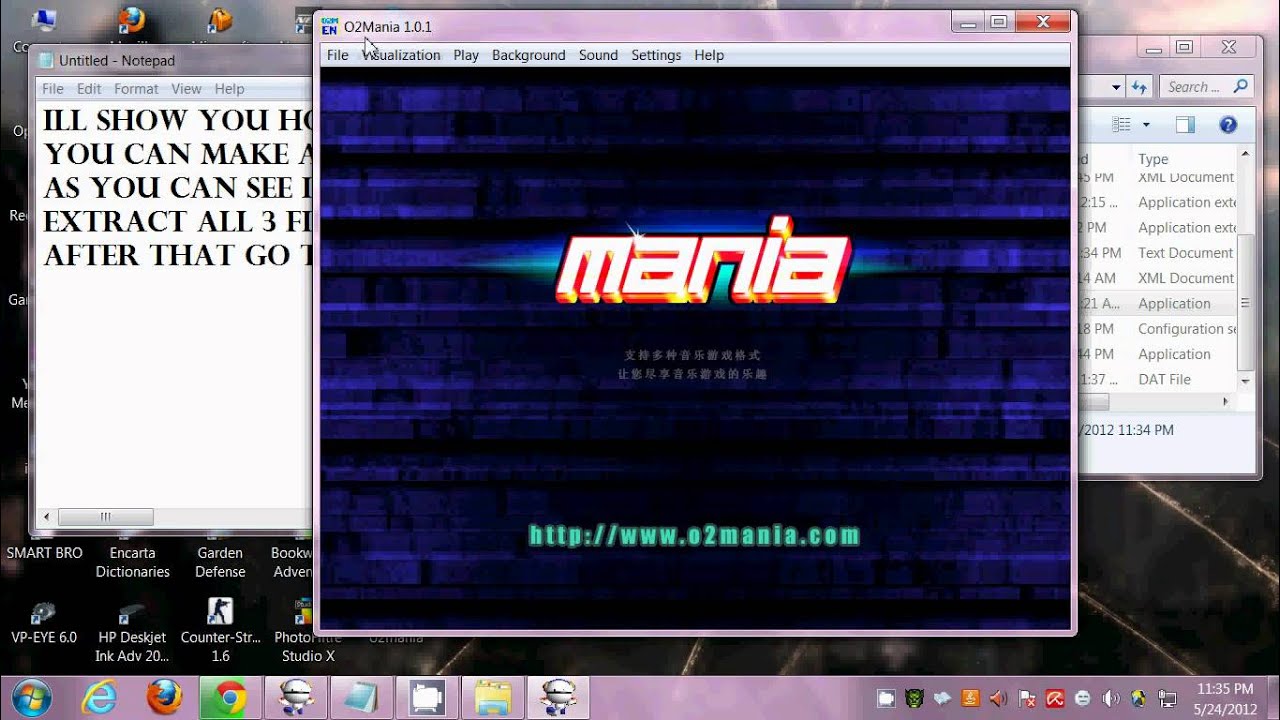The height and width of the screenshot is (720, 1280).
Task: Open the Action Center flag tray icon
Action: pos(1026,698)
